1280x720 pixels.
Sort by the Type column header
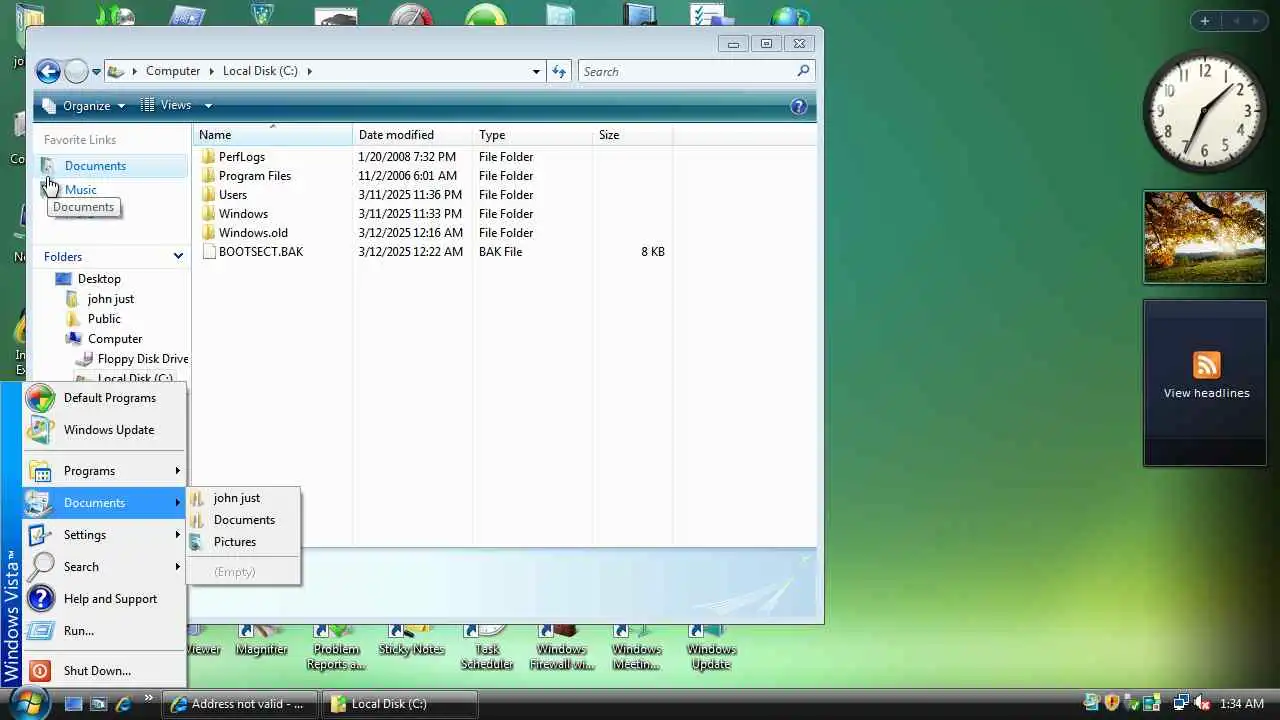(x=533, y=135)
